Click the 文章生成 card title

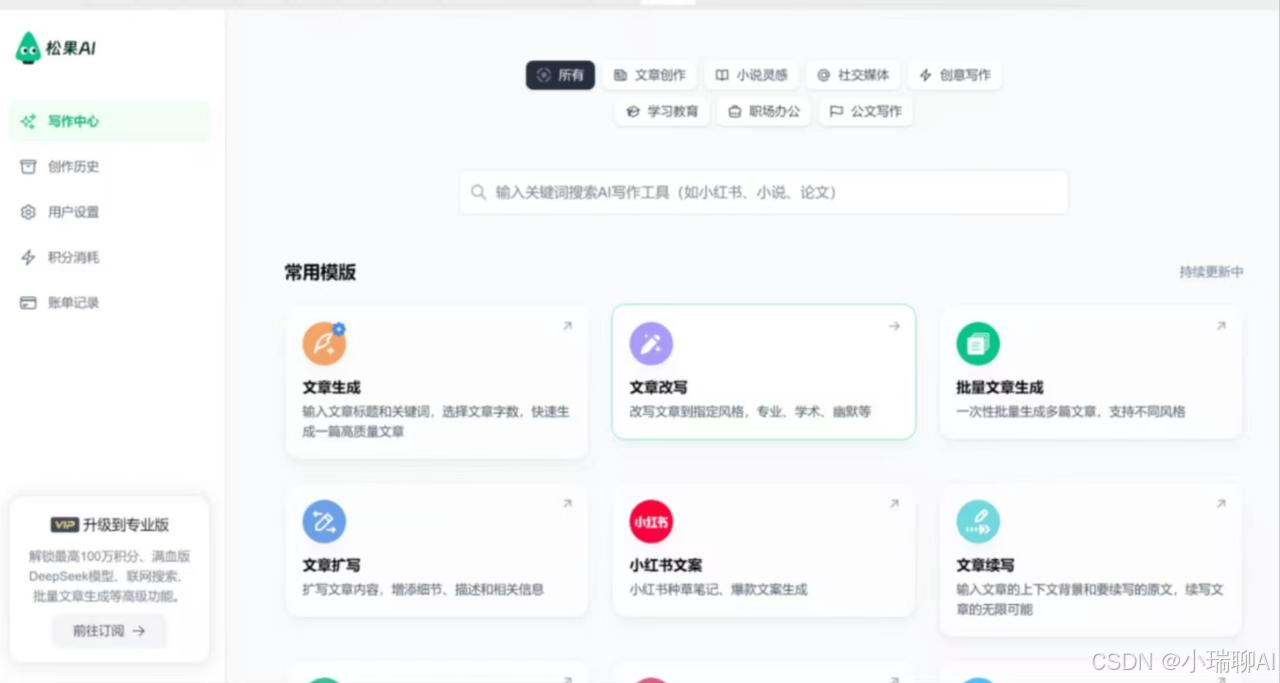point(331,387)
